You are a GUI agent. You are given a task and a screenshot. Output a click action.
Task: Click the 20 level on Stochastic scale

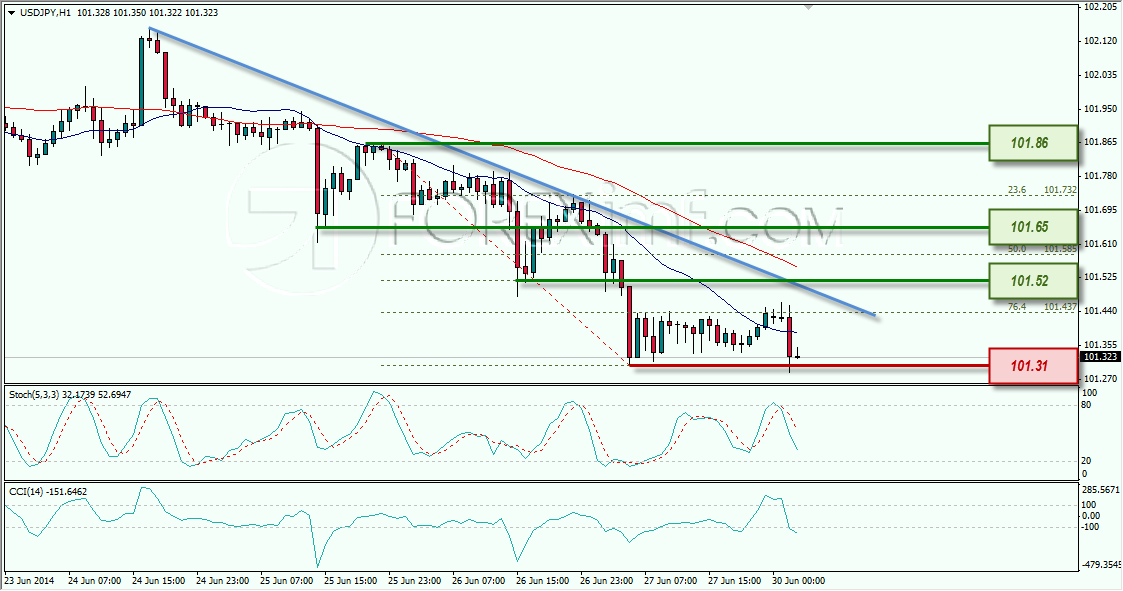pos(1086,461)
